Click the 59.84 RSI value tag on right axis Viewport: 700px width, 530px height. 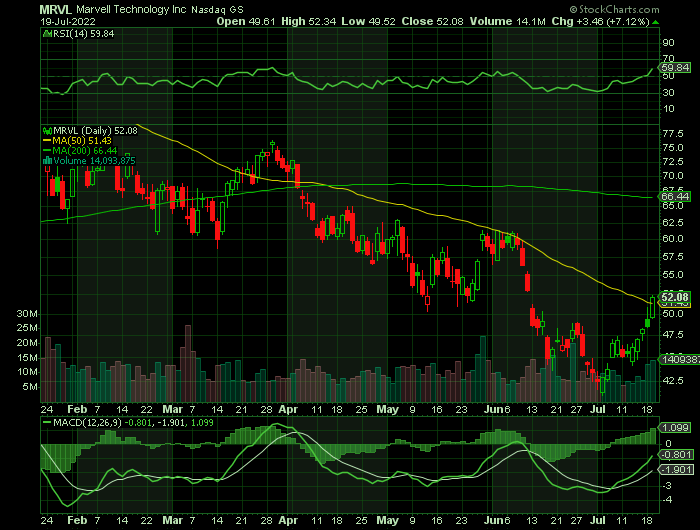point(675,68)
